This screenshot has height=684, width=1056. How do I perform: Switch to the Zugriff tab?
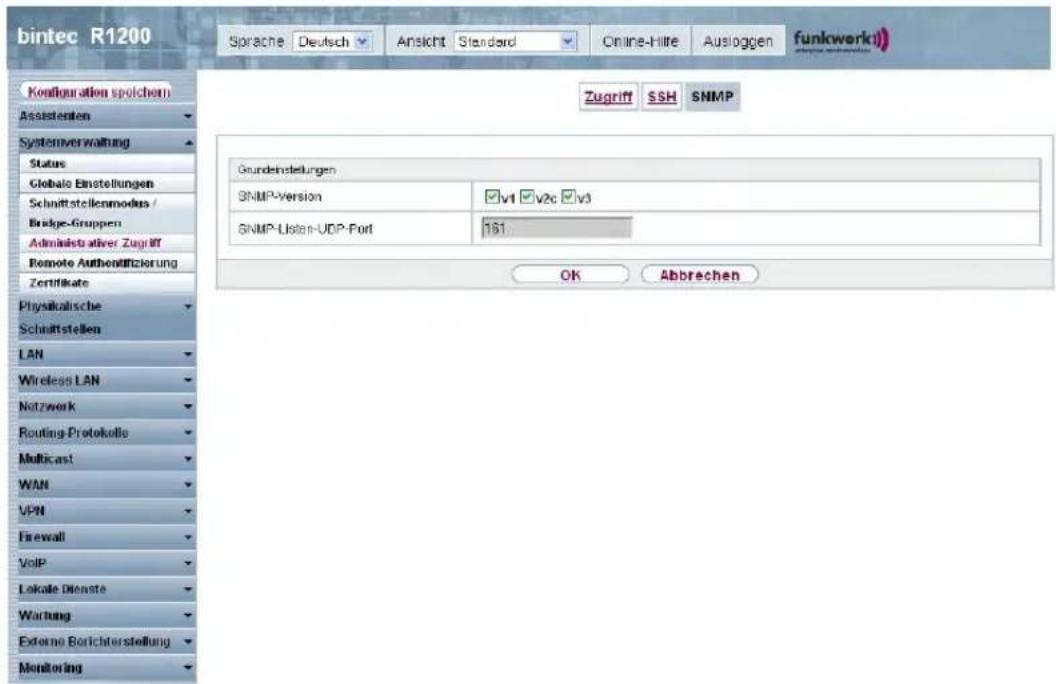(608, 97)
